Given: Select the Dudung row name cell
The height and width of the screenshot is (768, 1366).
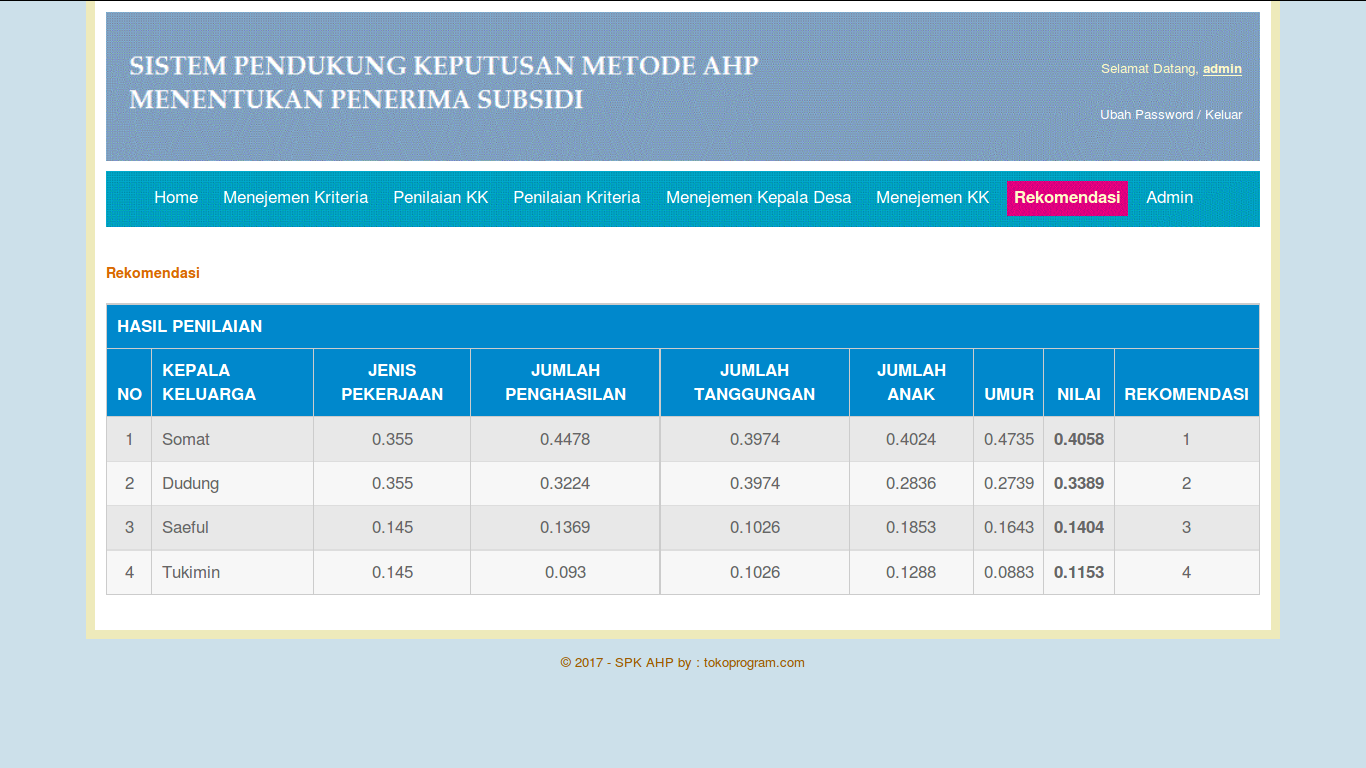Looking at the screenshot, I should coord(190,483).
